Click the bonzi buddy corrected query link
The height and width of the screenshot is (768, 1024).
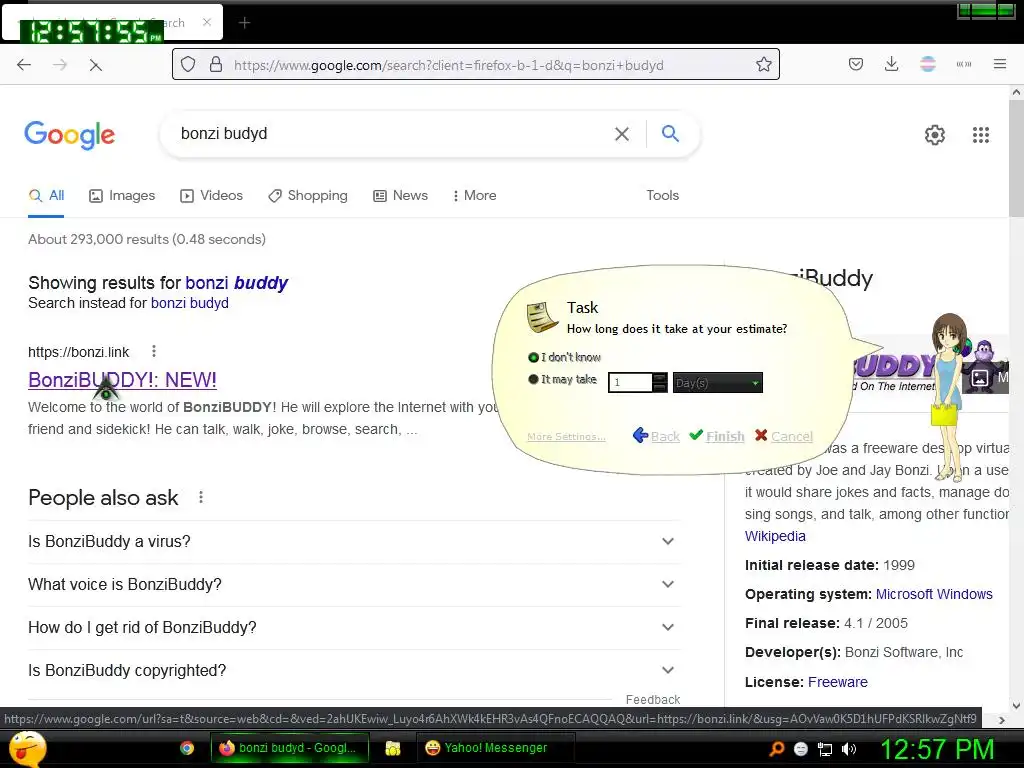(x=236, y=283)
